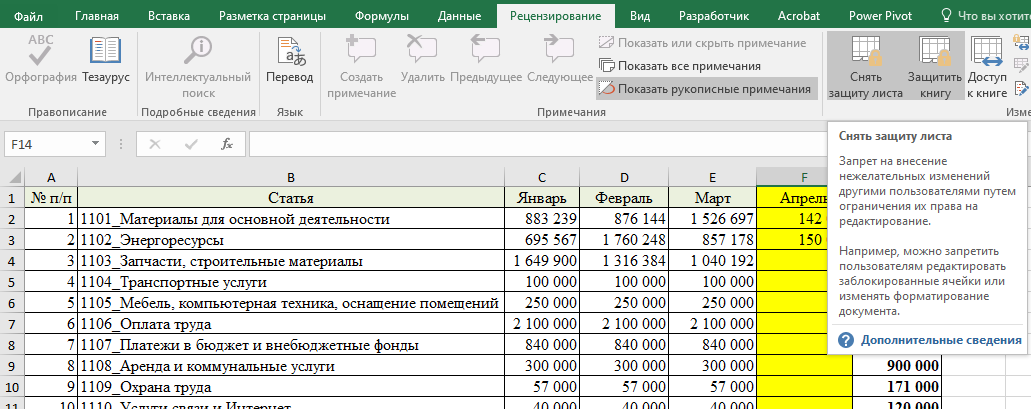
Task: Click the allow users to edit ranges icon
Action: (x=1022, y=65)
